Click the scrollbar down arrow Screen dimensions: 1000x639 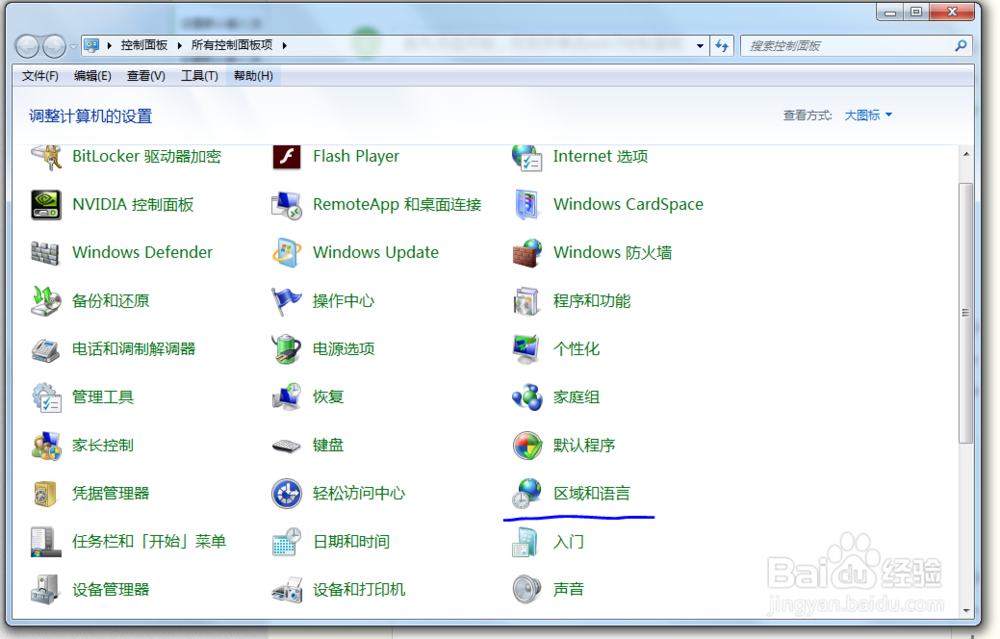(966, 610)
